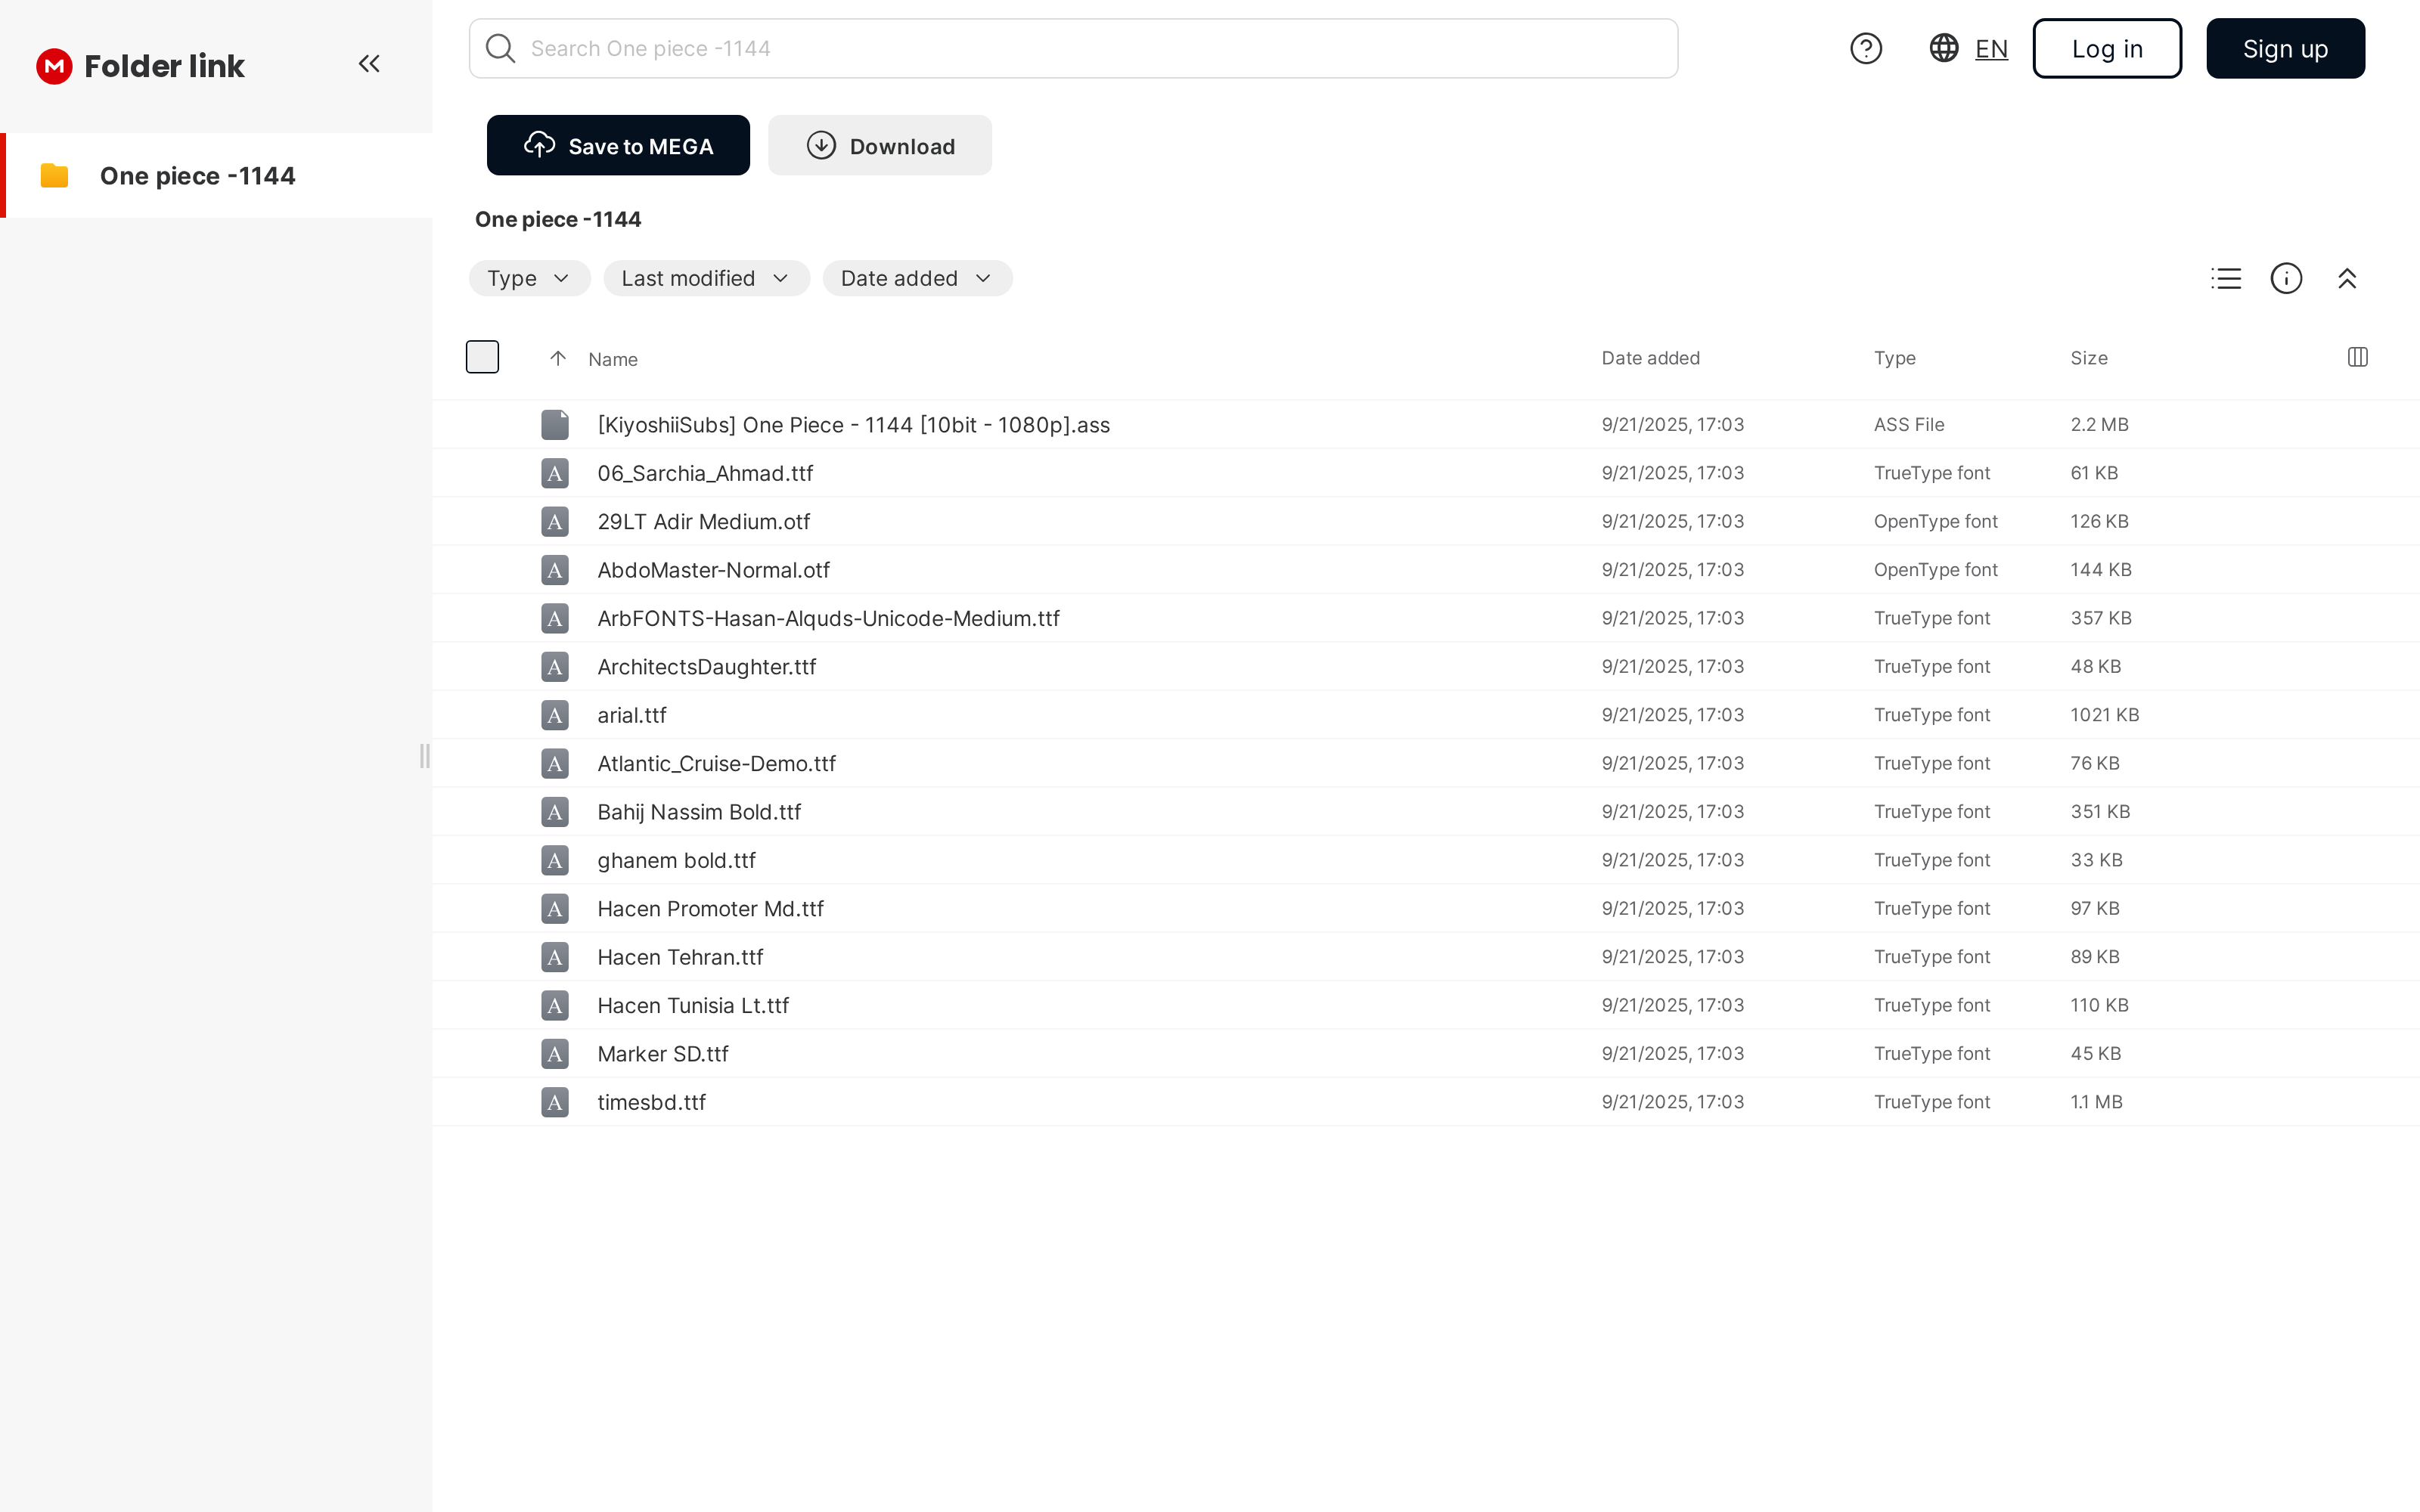
Task: Click the Hacen Tunisia Lt.ttf font icon
Action: [x=555, y=1006]
